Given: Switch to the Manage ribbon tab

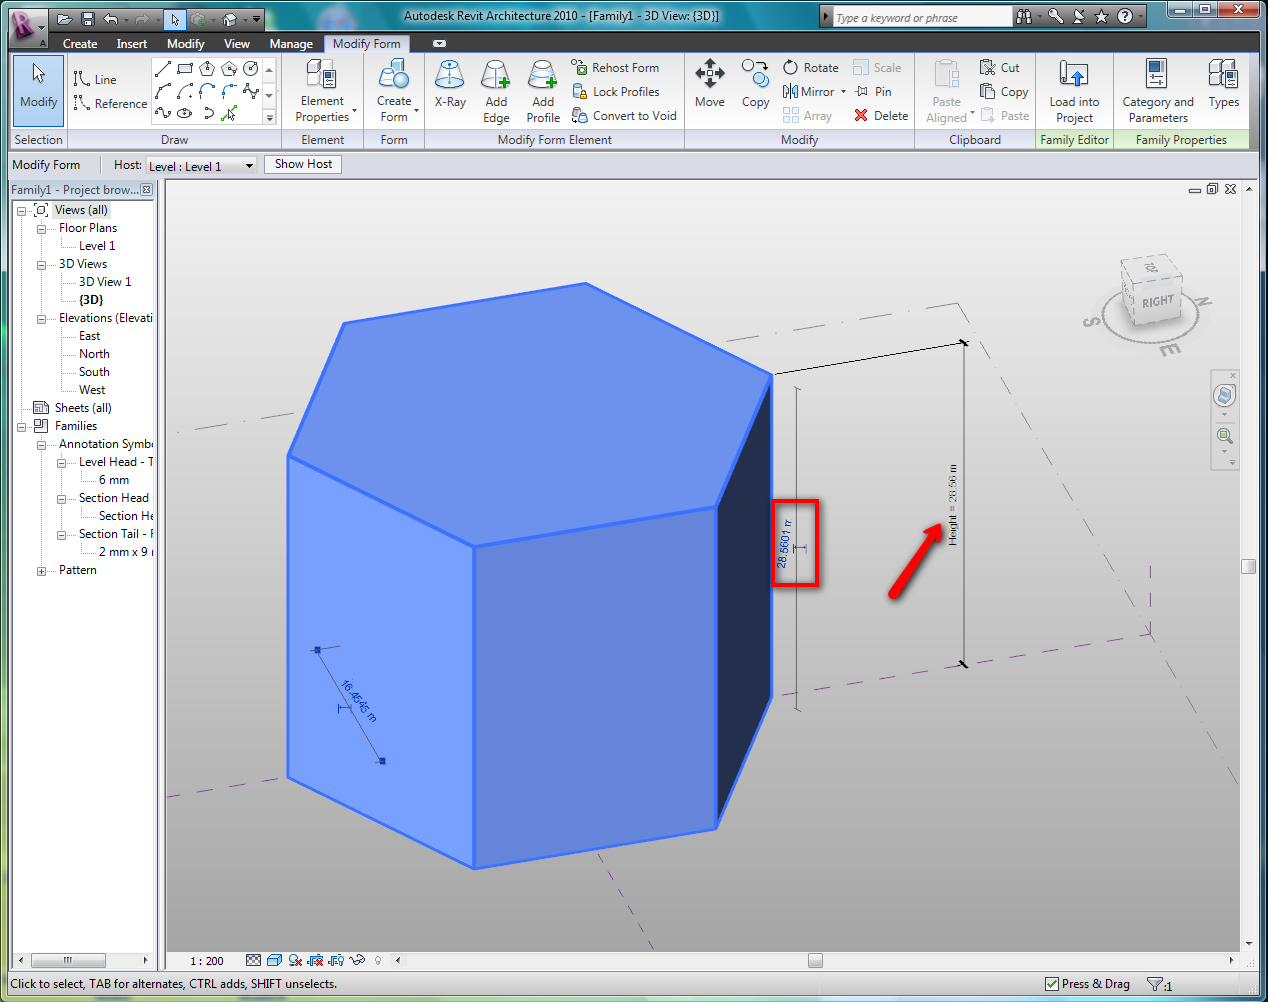Looking at the screenshot, I should tap(290, 44).
